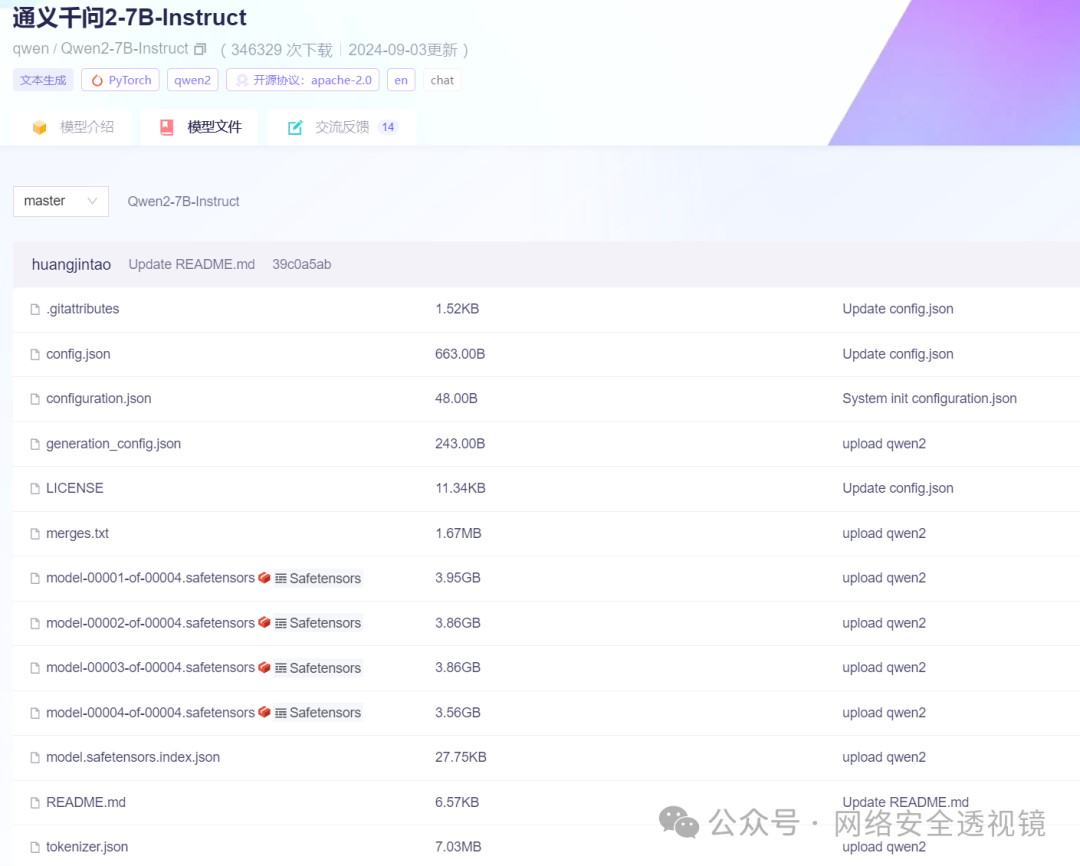Click file icon beside tokenizer.json
The height and width of the screenshot is (866, 1080).
35,847
